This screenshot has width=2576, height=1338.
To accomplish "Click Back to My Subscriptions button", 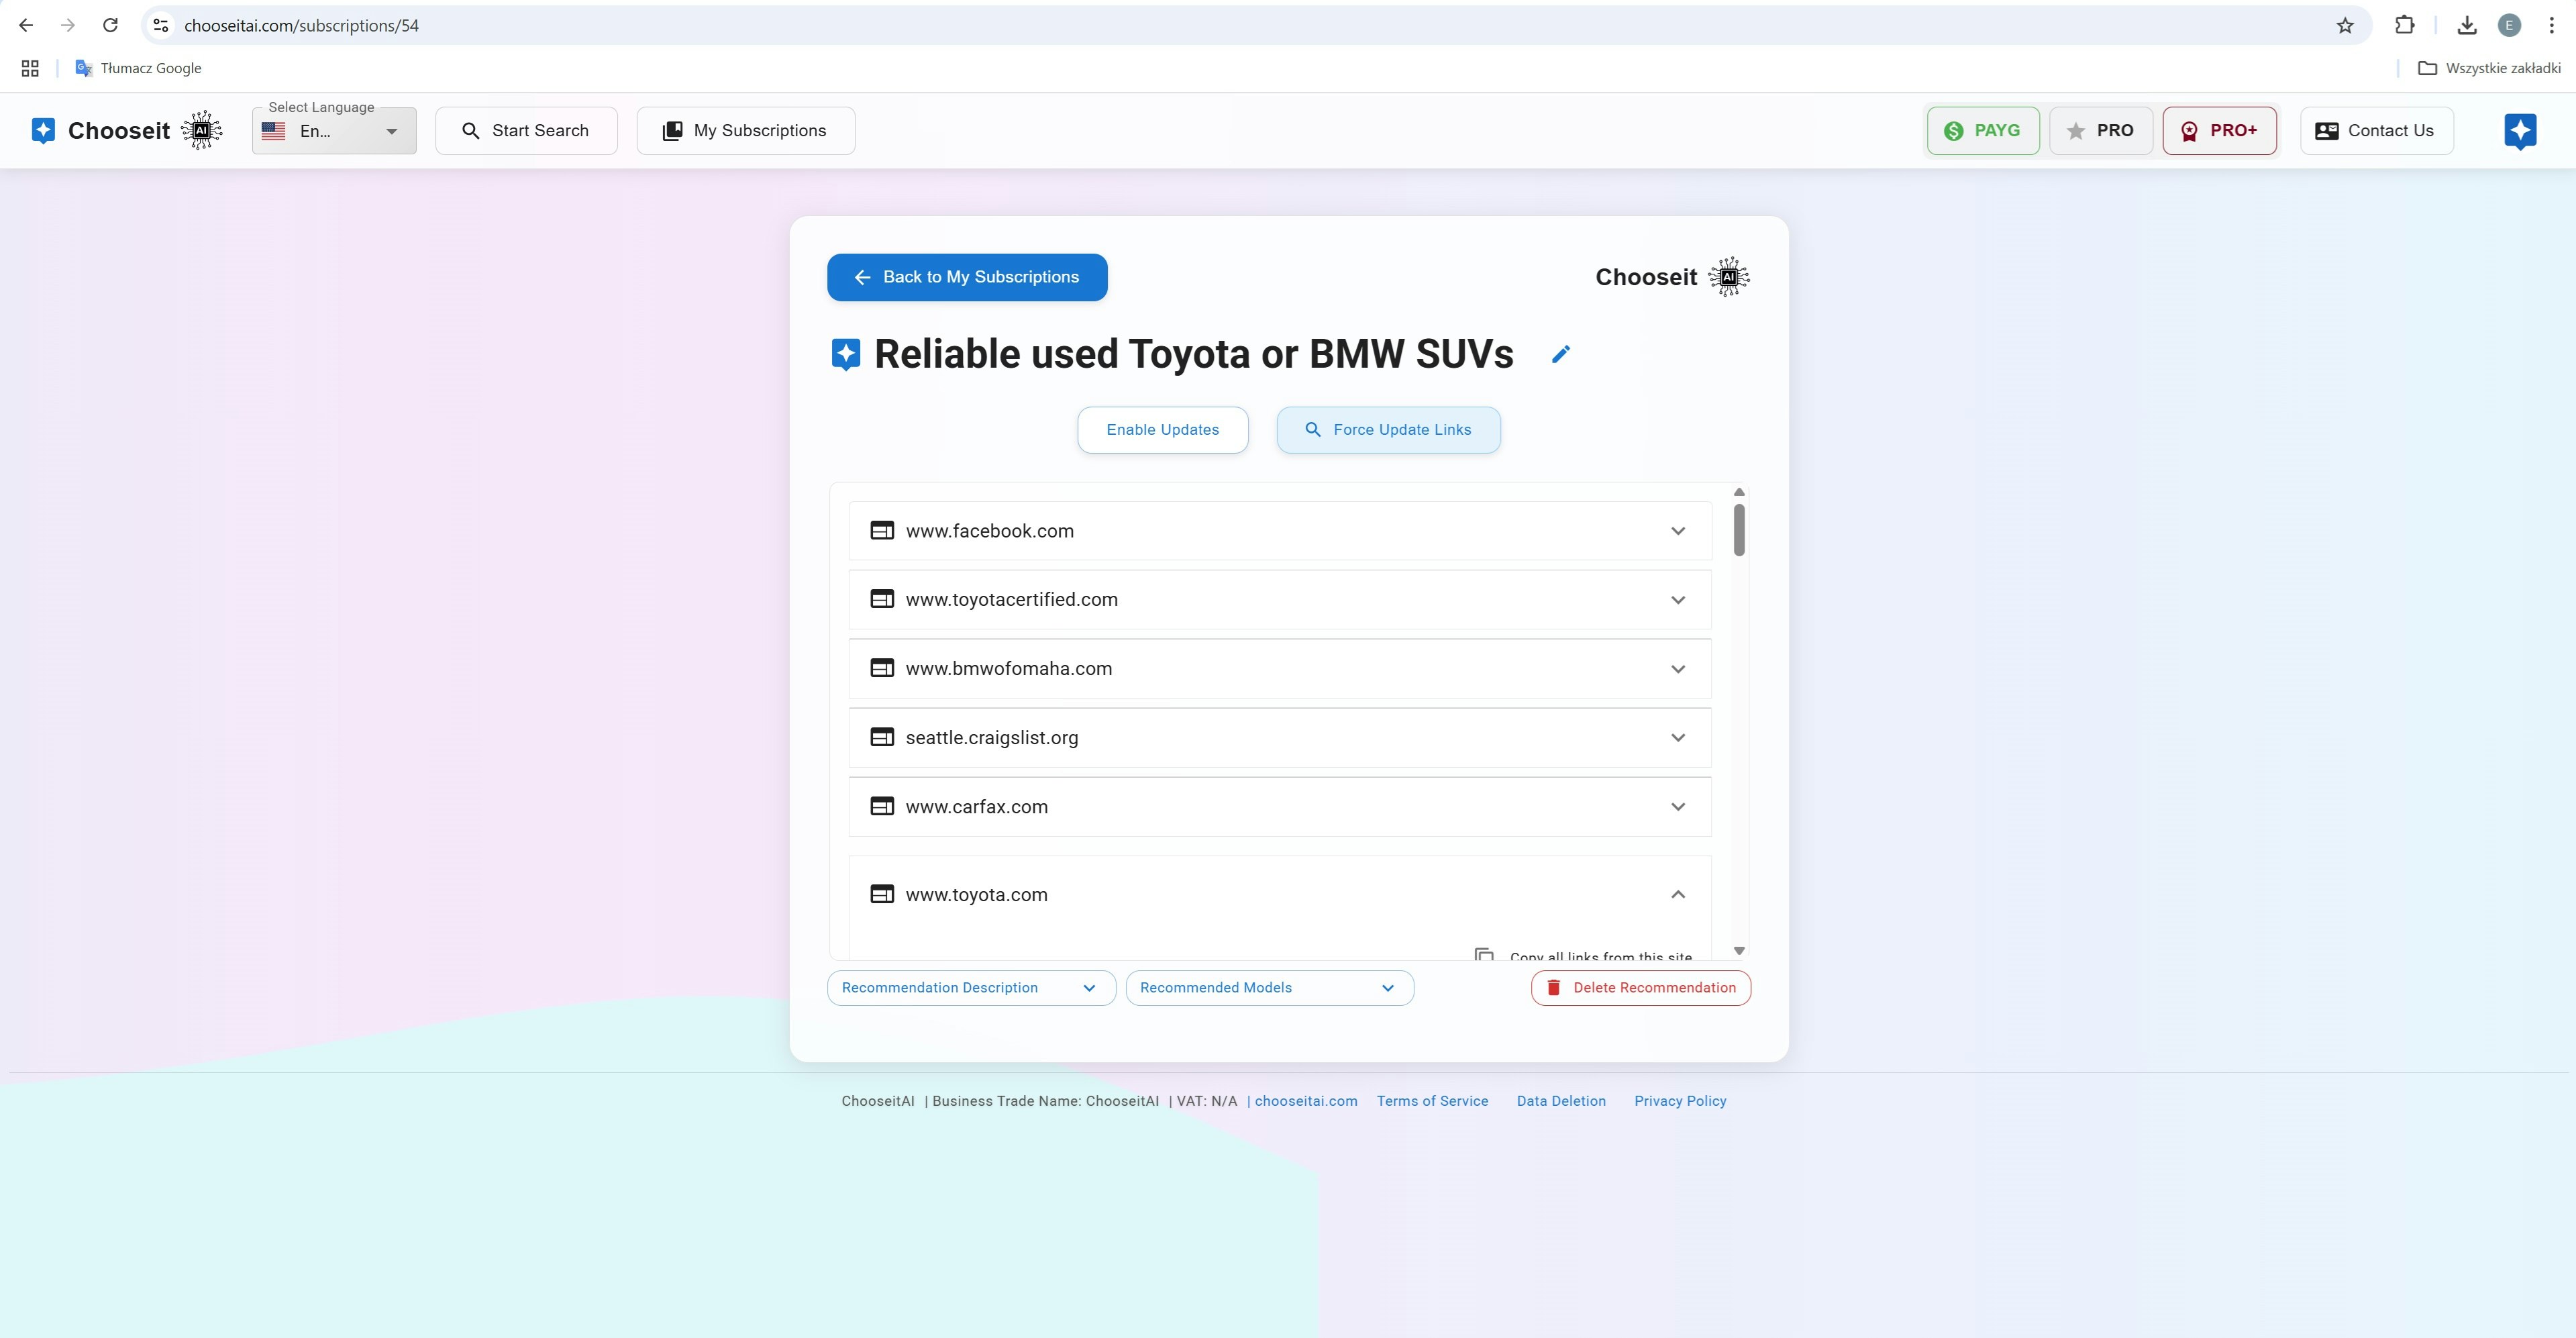I will (966, 277).
